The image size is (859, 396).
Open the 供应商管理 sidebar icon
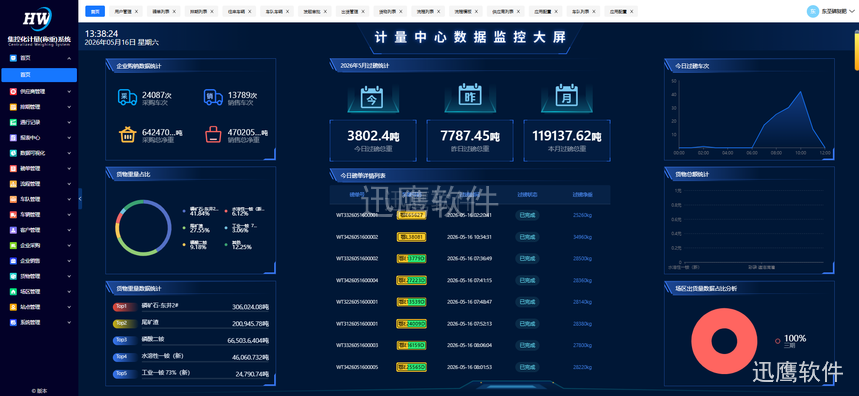tap(13, 91)
